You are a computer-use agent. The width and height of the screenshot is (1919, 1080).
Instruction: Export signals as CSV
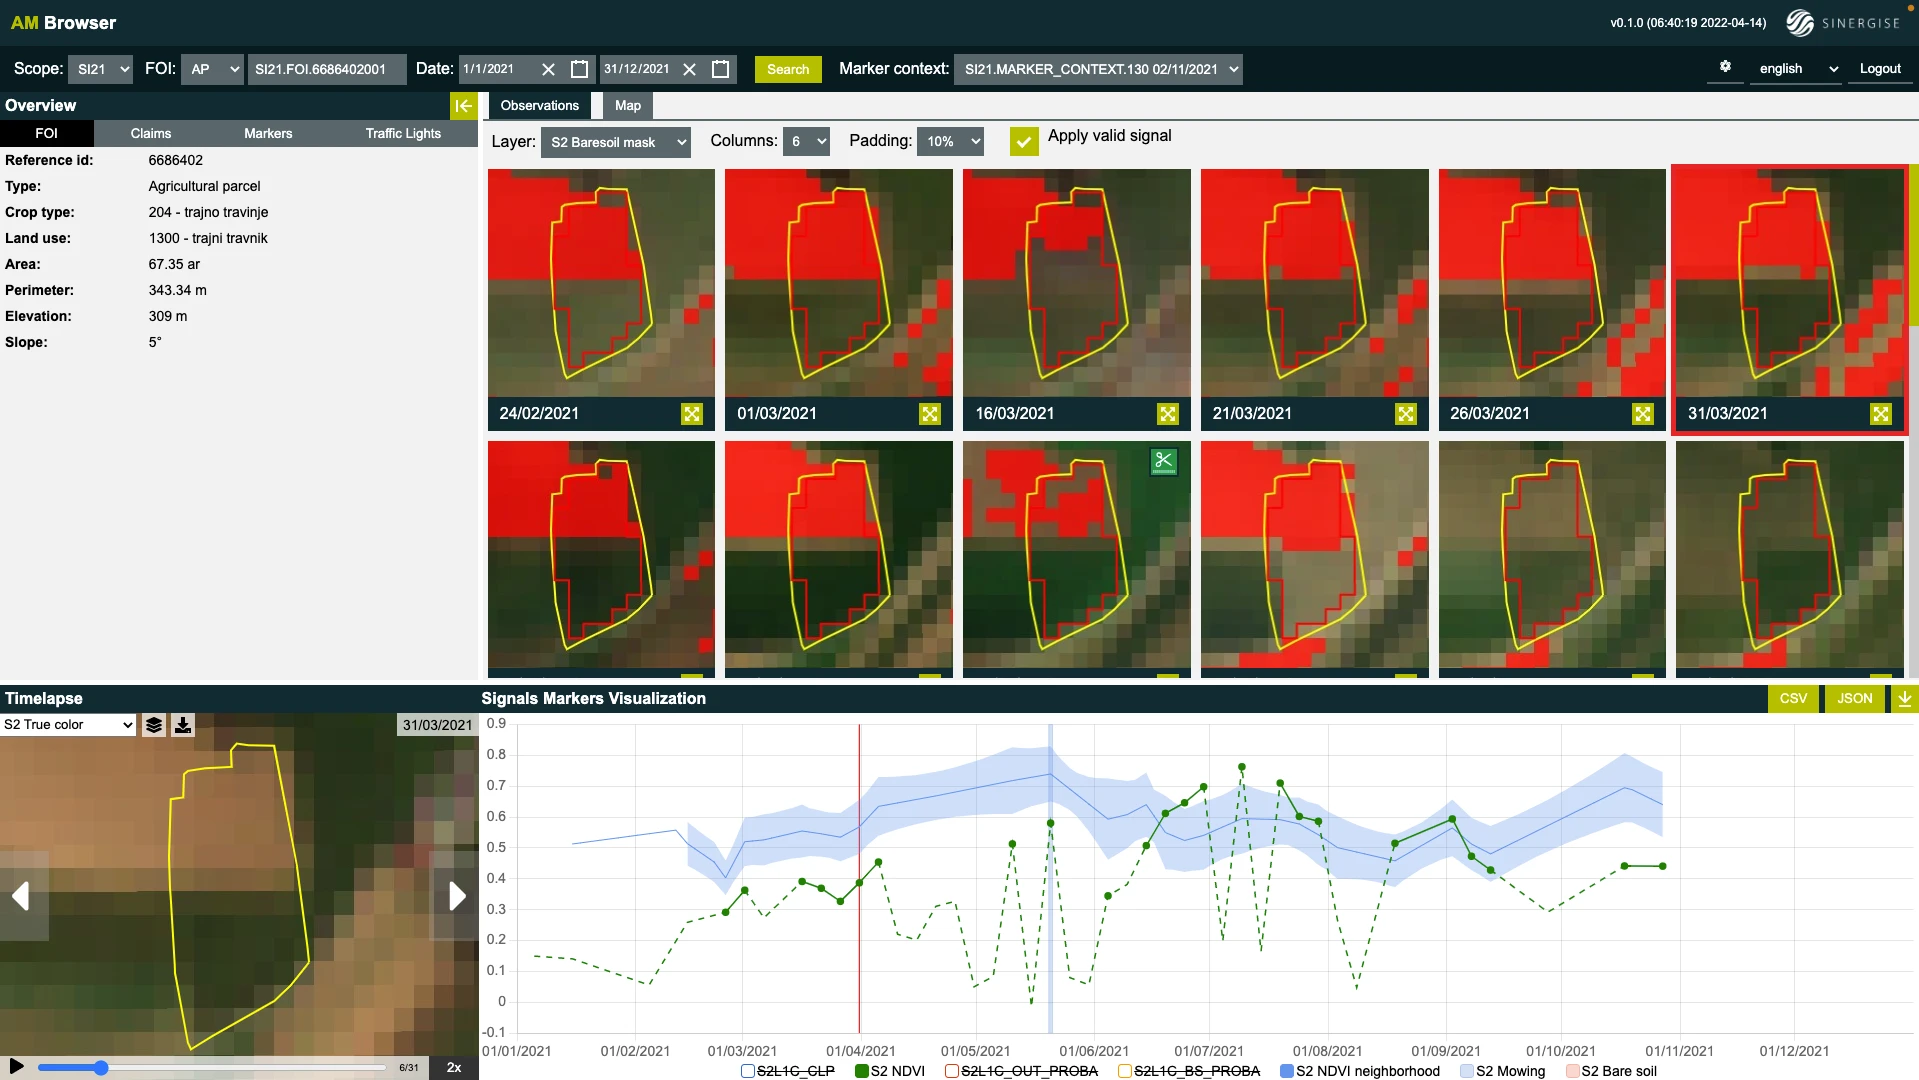pos(1793,699)
